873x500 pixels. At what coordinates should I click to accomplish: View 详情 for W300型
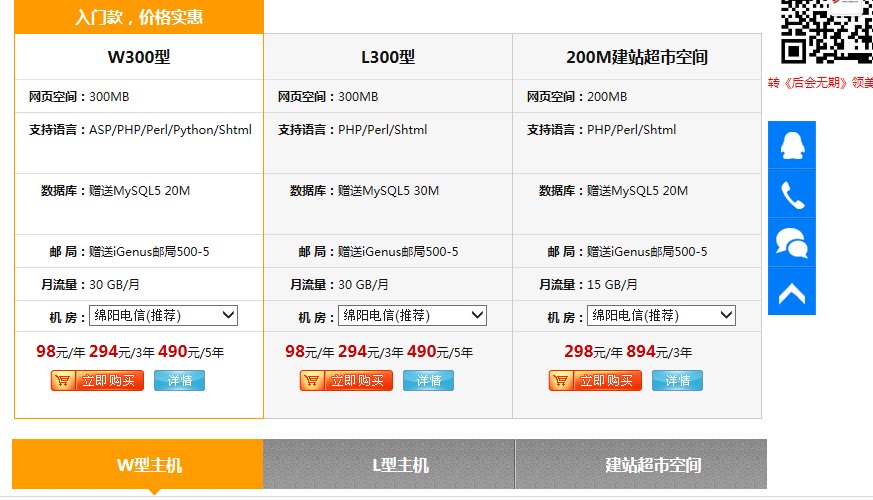(x=179, y=380)
